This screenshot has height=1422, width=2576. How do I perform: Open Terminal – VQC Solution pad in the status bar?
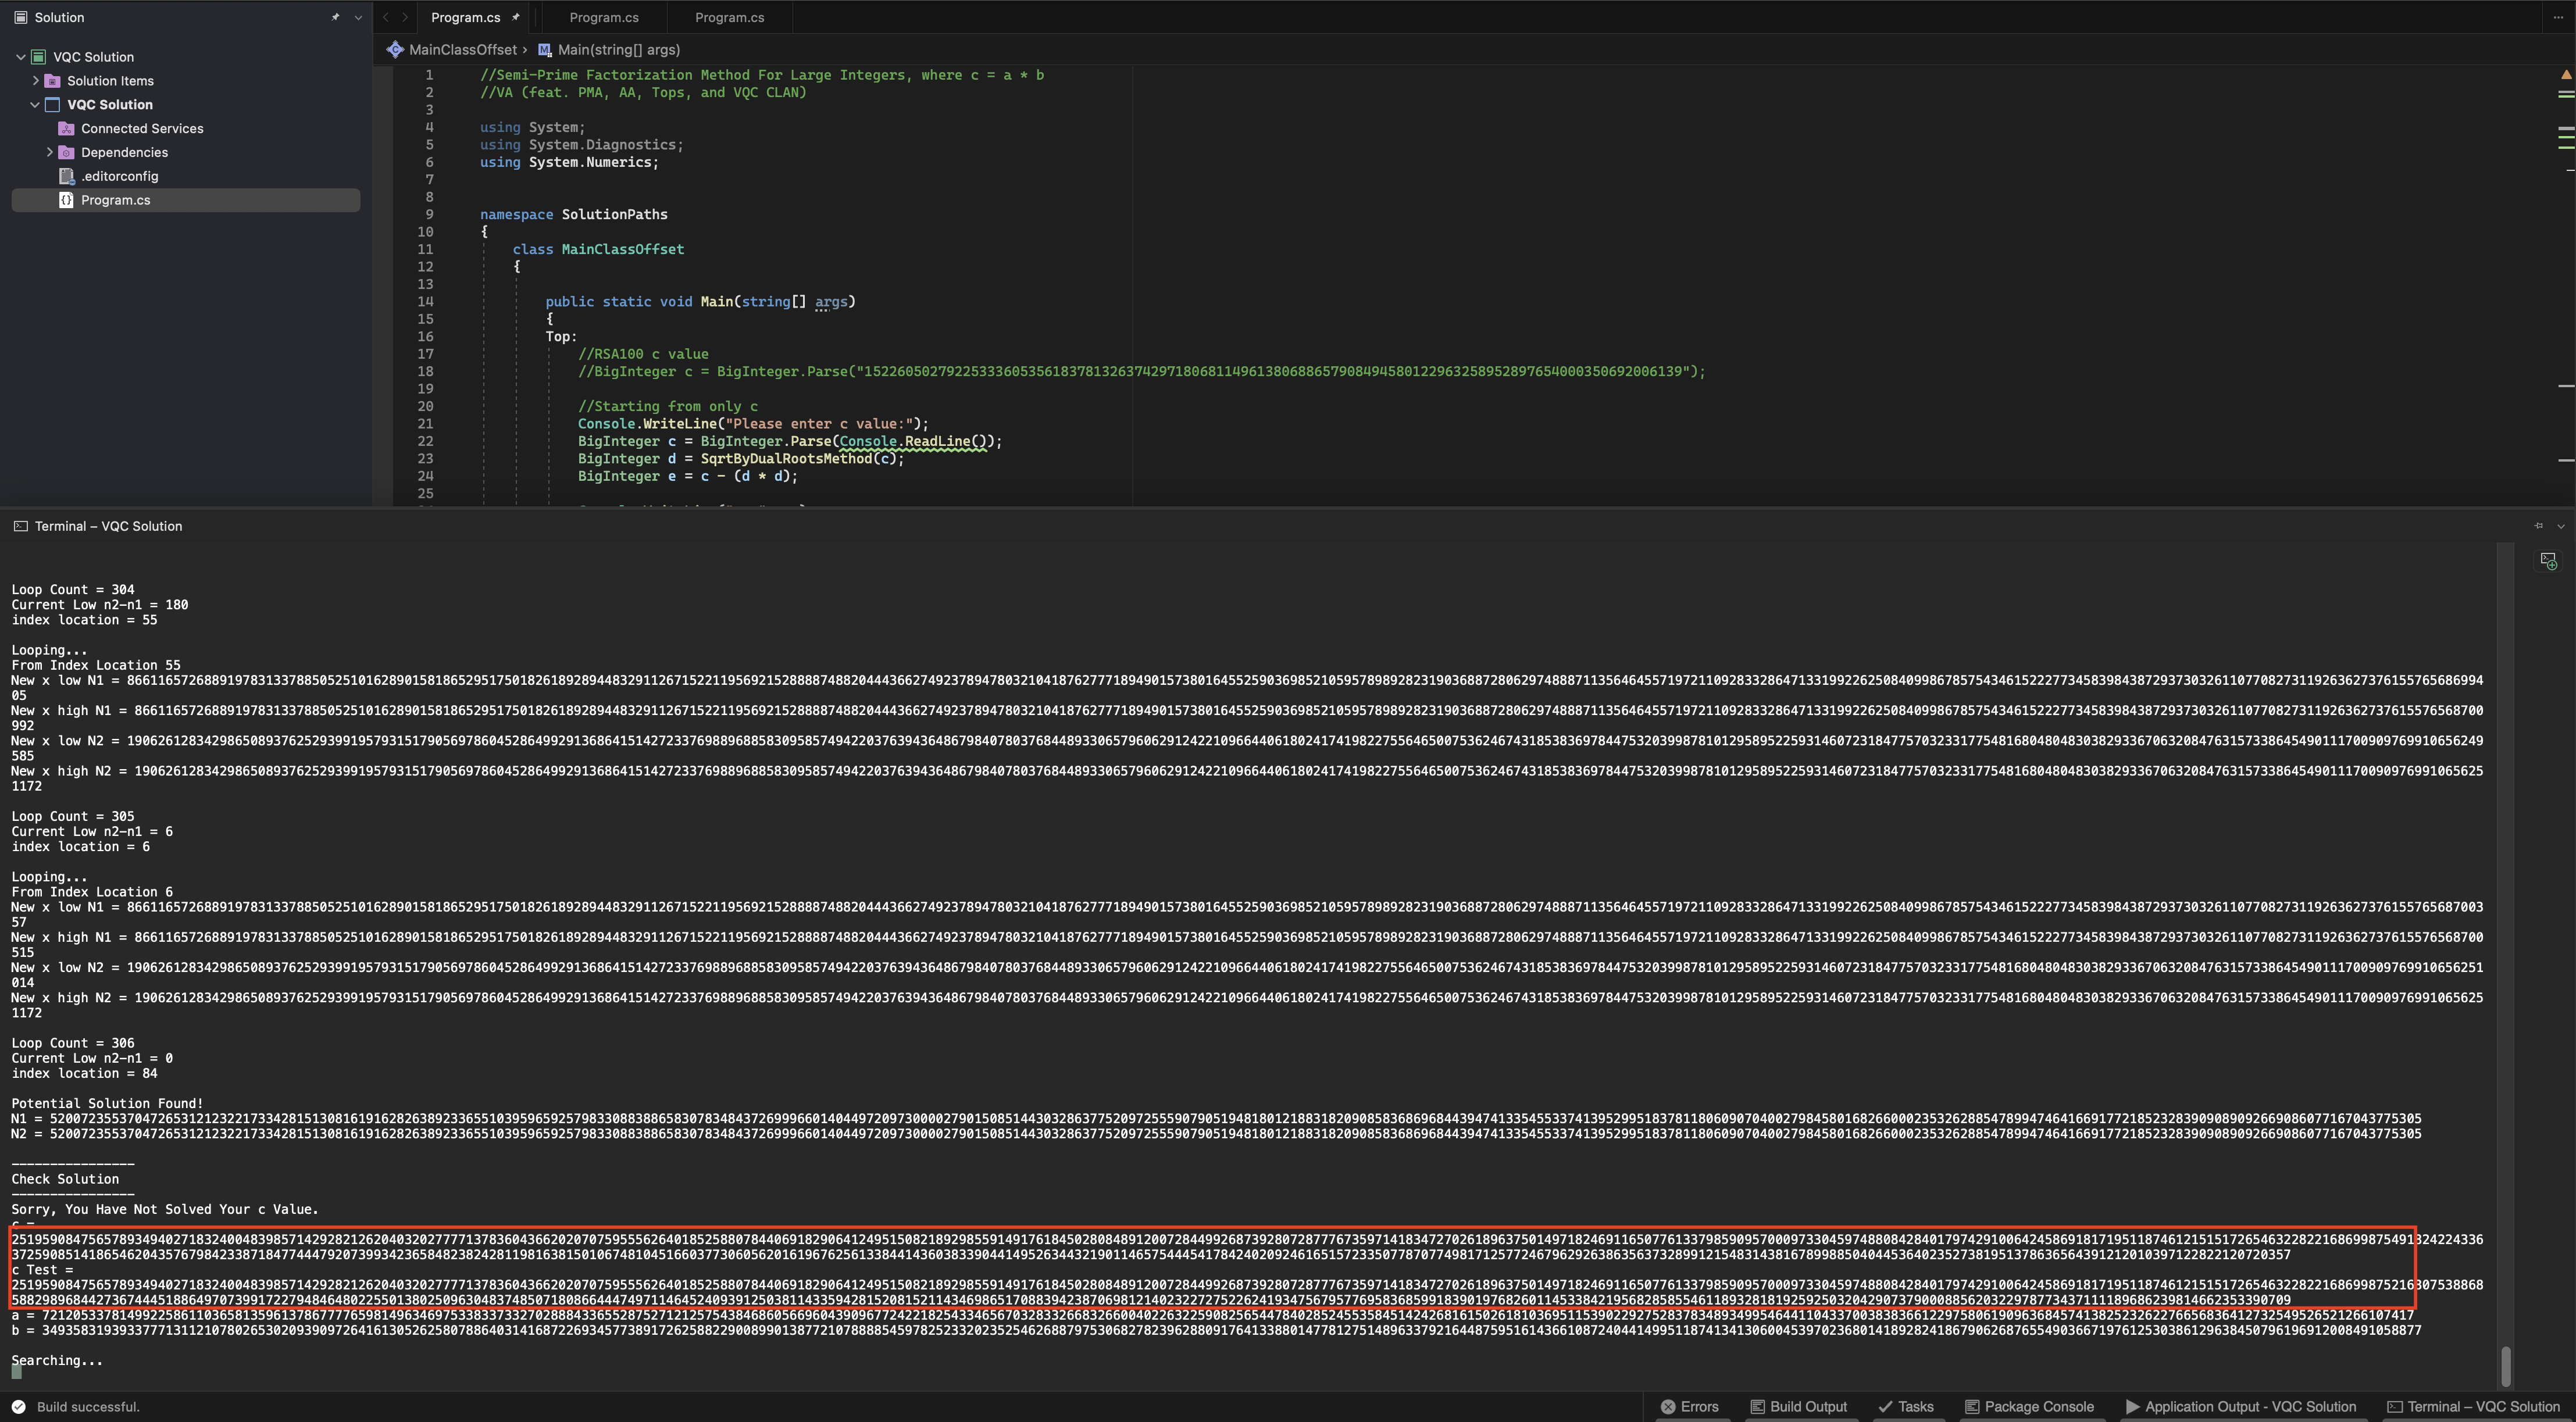click(x=2473, y=1407)
